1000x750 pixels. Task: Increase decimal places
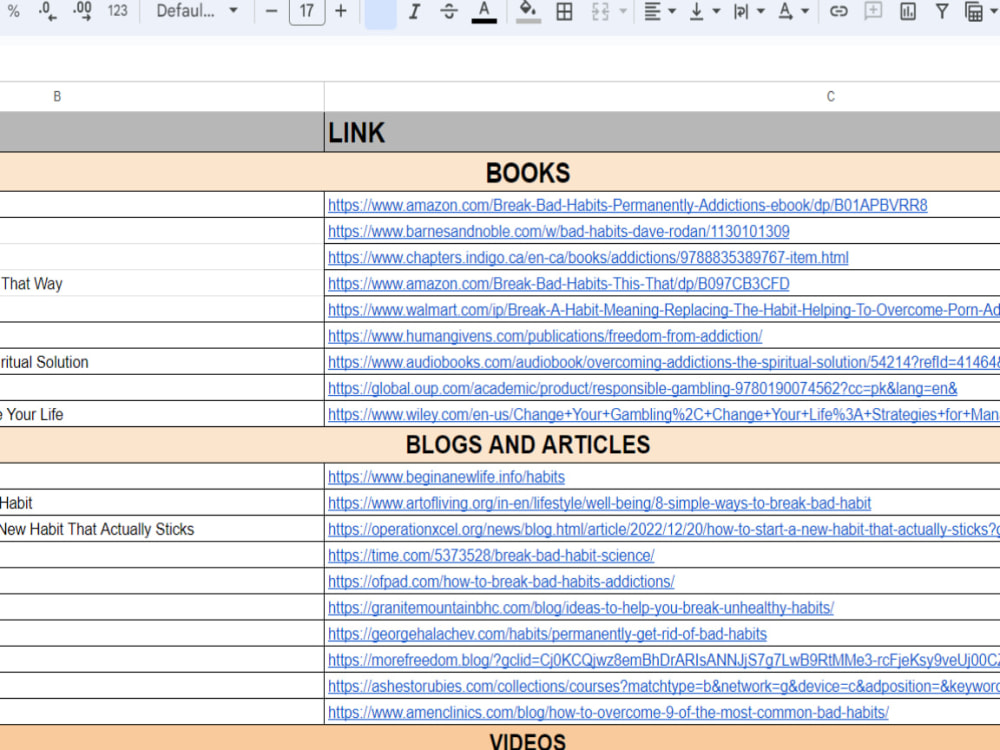pos(82,12)
